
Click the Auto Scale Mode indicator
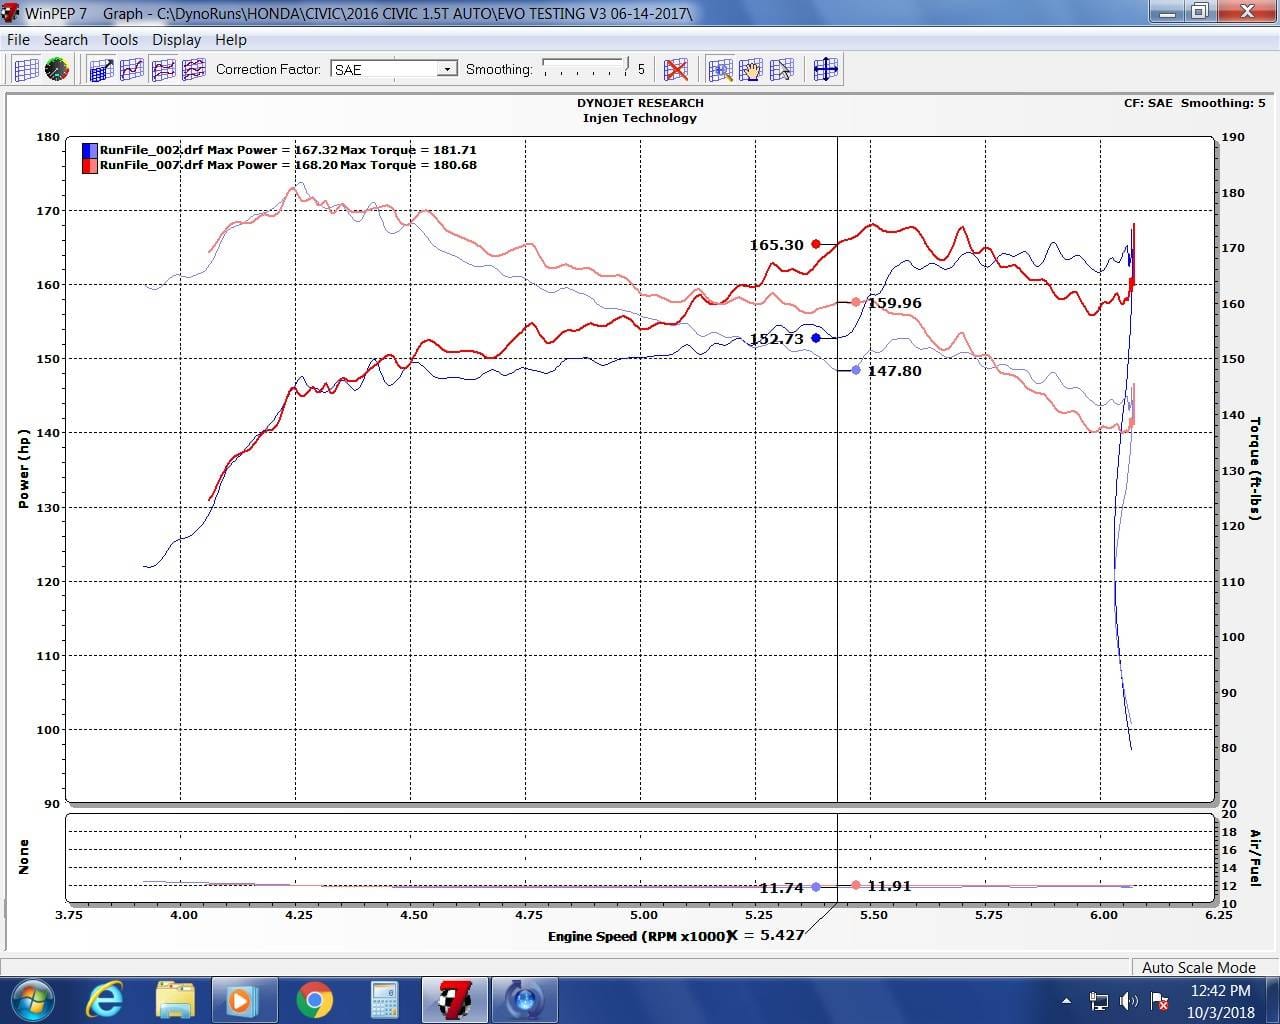(1201, 967)
